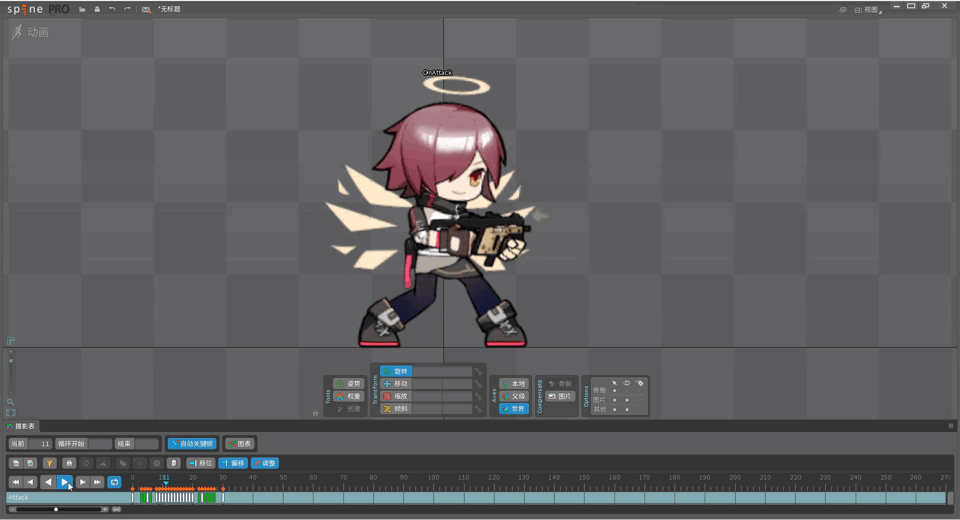Click the key icon beside 移动 row
Screen dimensions: 960x520
(x=478, y=383)
